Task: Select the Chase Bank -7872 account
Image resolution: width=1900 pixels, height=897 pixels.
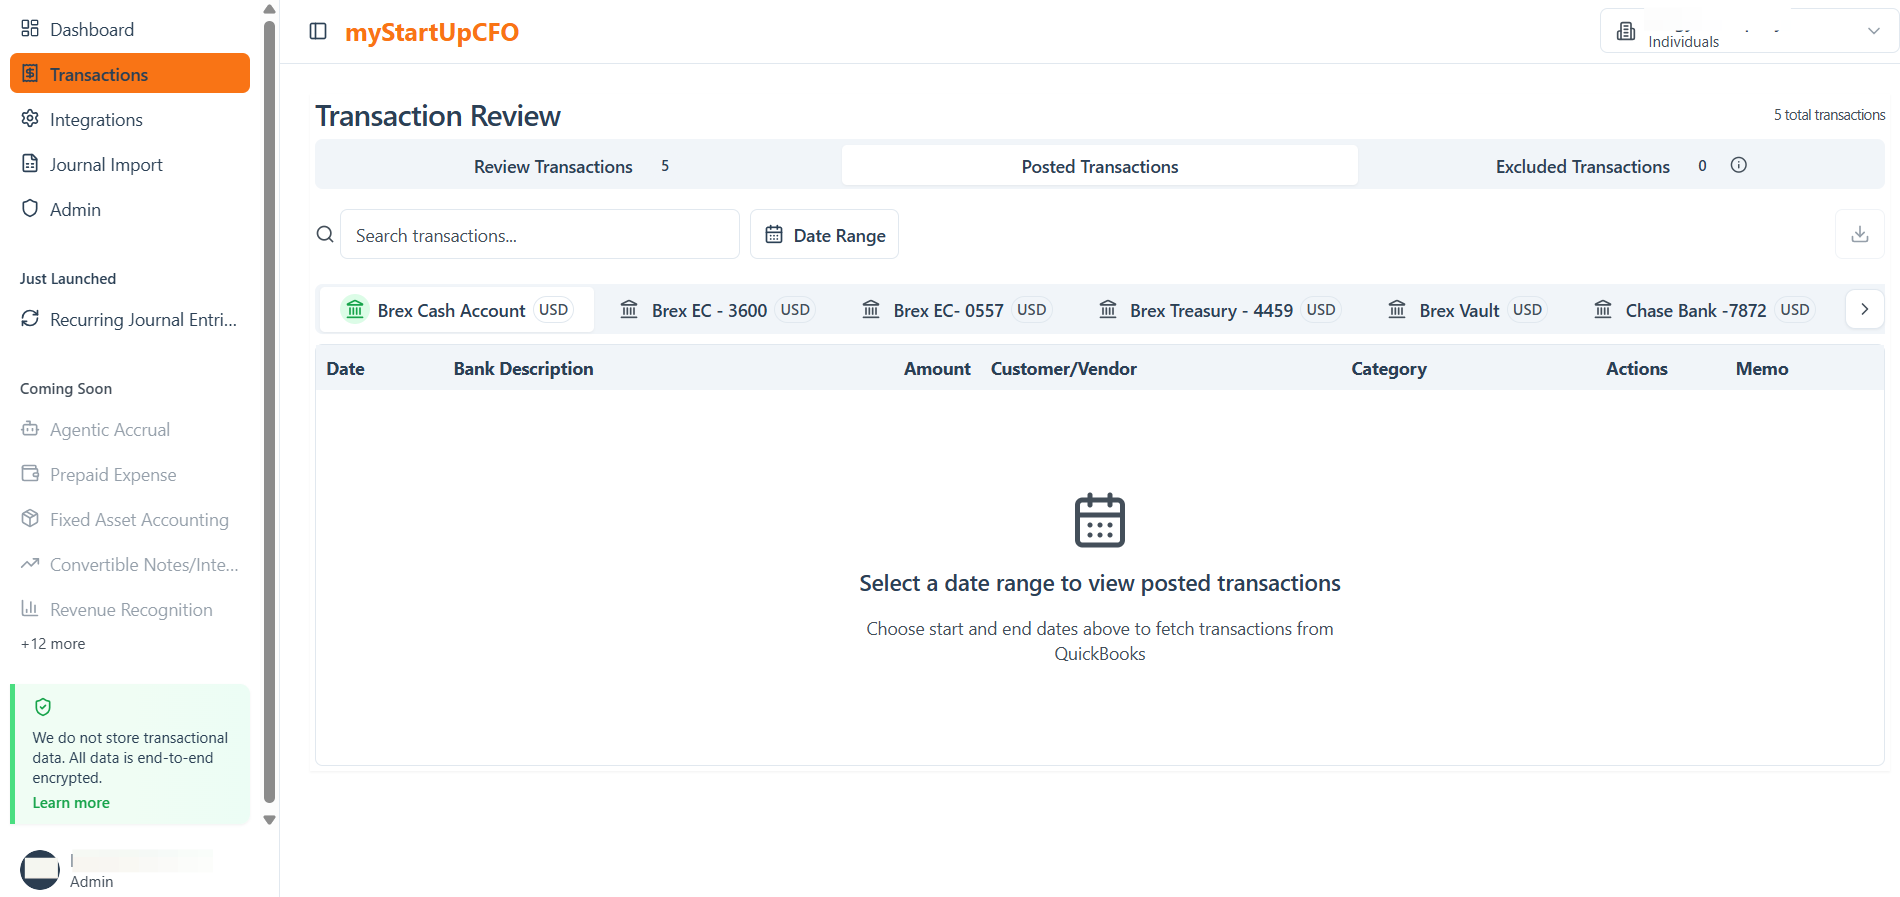Action: (1703, 310)
